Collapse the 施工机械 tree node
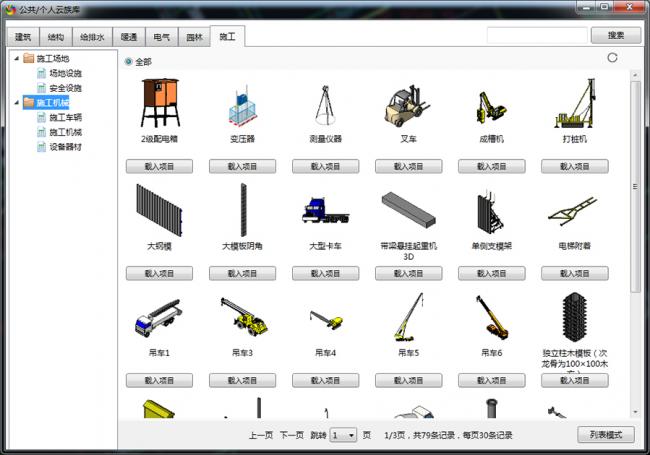650x455 pixels. point(18,102)
